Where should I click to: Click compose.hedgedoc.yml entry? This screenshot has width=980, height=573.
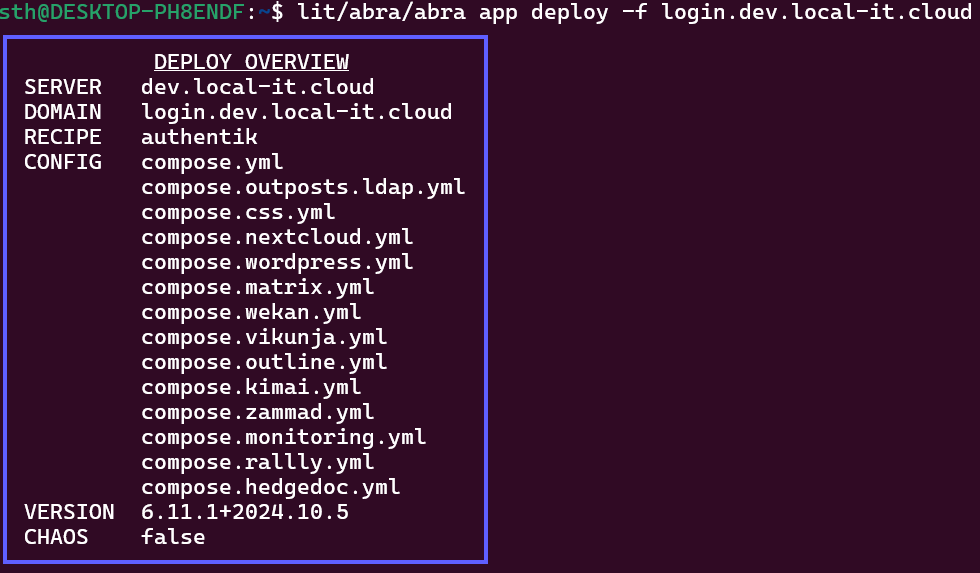click(271, 487)
